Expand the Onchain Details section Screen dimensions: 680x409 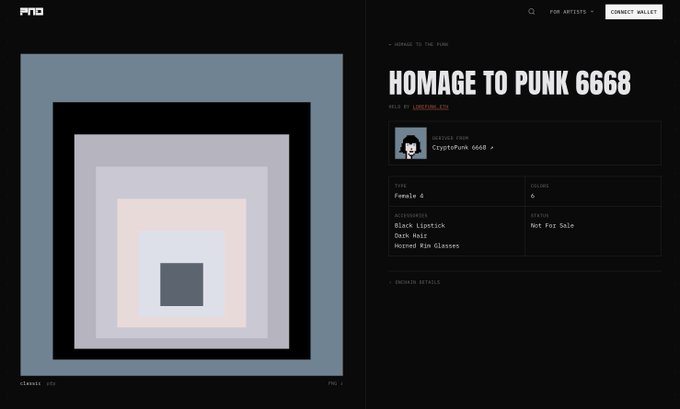coord(414,282)
